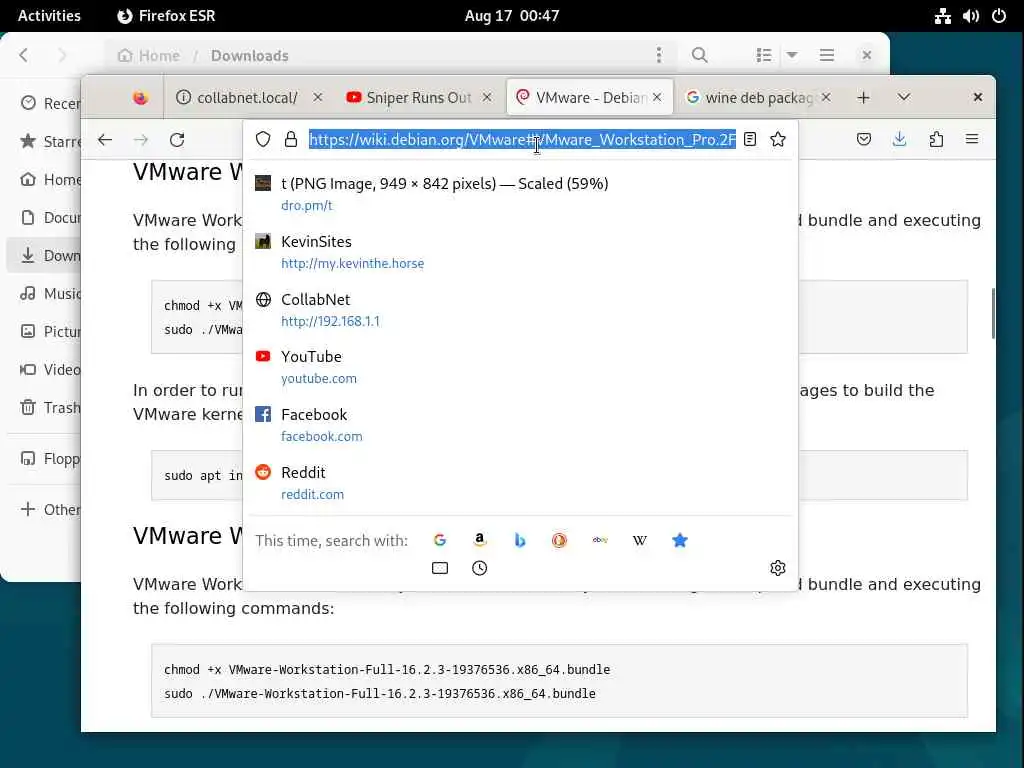The width and height of the screenshot is (1024, 768).
Task: Search open tabs using the tabs icon
Action: (440, 568)
